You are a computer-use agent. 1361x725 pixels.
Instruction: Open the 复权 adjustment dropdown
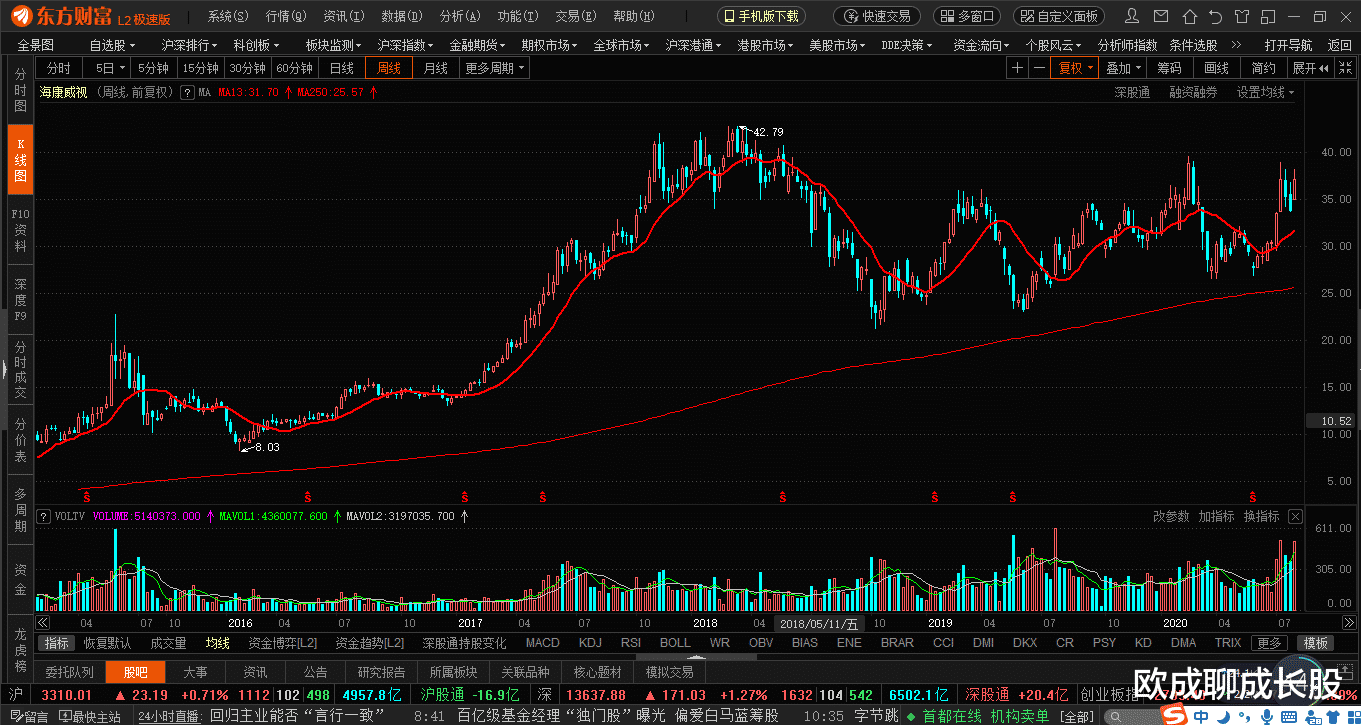[1076, 68]
